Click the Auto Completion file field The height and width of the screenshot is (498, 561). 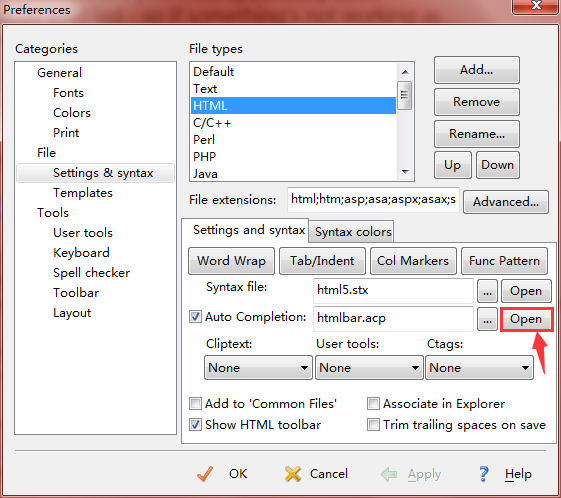click(393, 318)
